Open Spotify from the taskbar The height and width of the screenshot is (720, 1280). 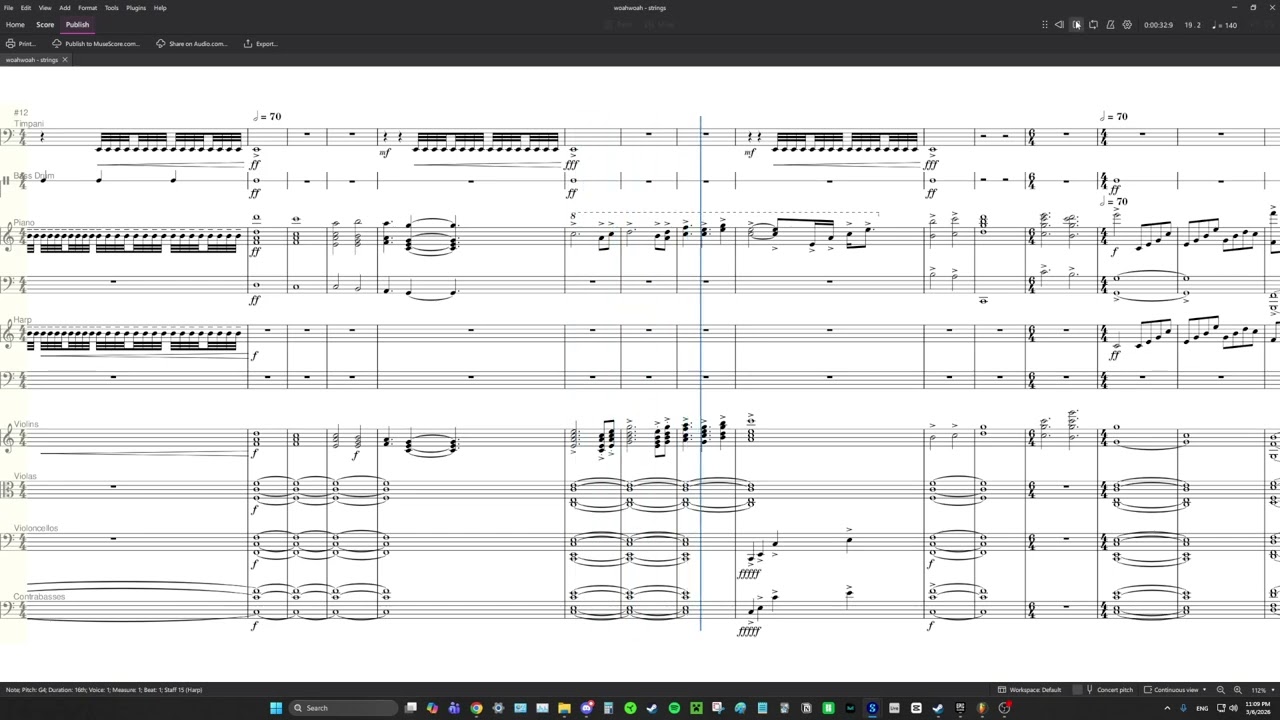point(674,708)
